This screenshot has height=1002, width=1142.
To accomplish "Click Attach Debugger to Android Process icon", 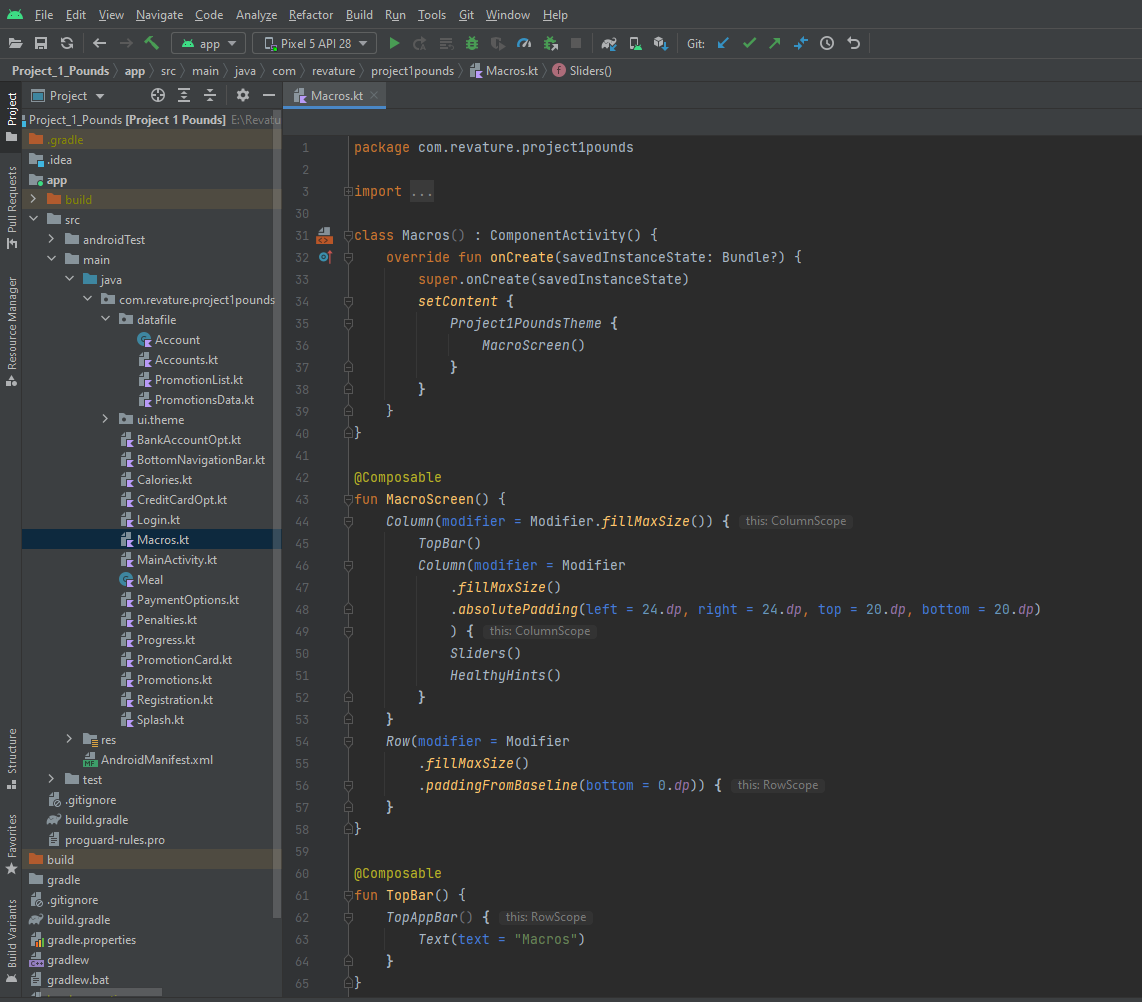I will coord(551,44).
